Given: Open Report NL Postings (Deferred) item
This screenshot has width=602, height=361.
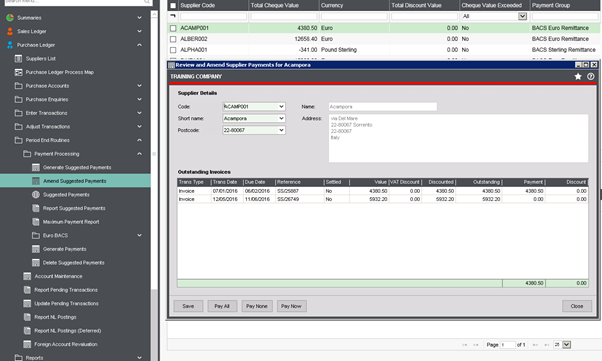Looking at the screenshot, I should pyautogui.click(x=68, y=331).
